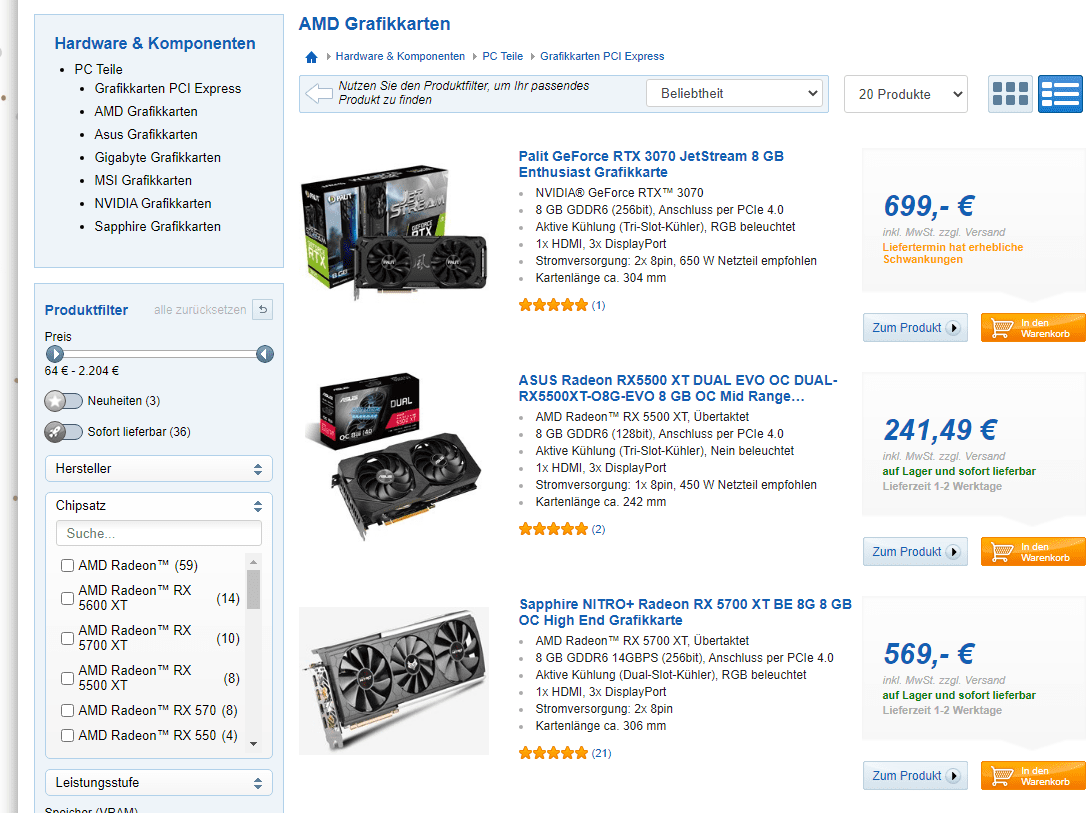Open AMD Grafikkarten sidebar category
This screenshot has width=1087, height=813.
click(x=146, y=112)
